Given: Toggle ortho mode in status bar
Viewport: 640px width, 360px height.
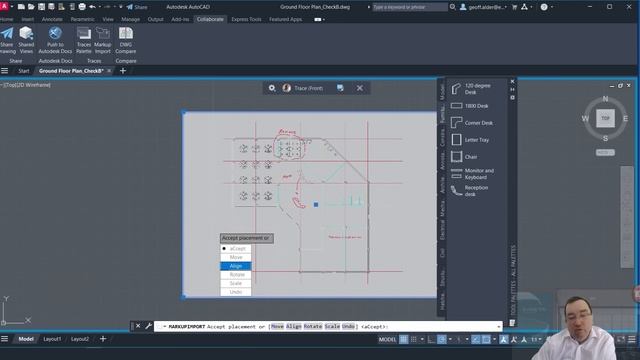Looking at the screenshot, I should pyautogui.click(x=431, y=339).
